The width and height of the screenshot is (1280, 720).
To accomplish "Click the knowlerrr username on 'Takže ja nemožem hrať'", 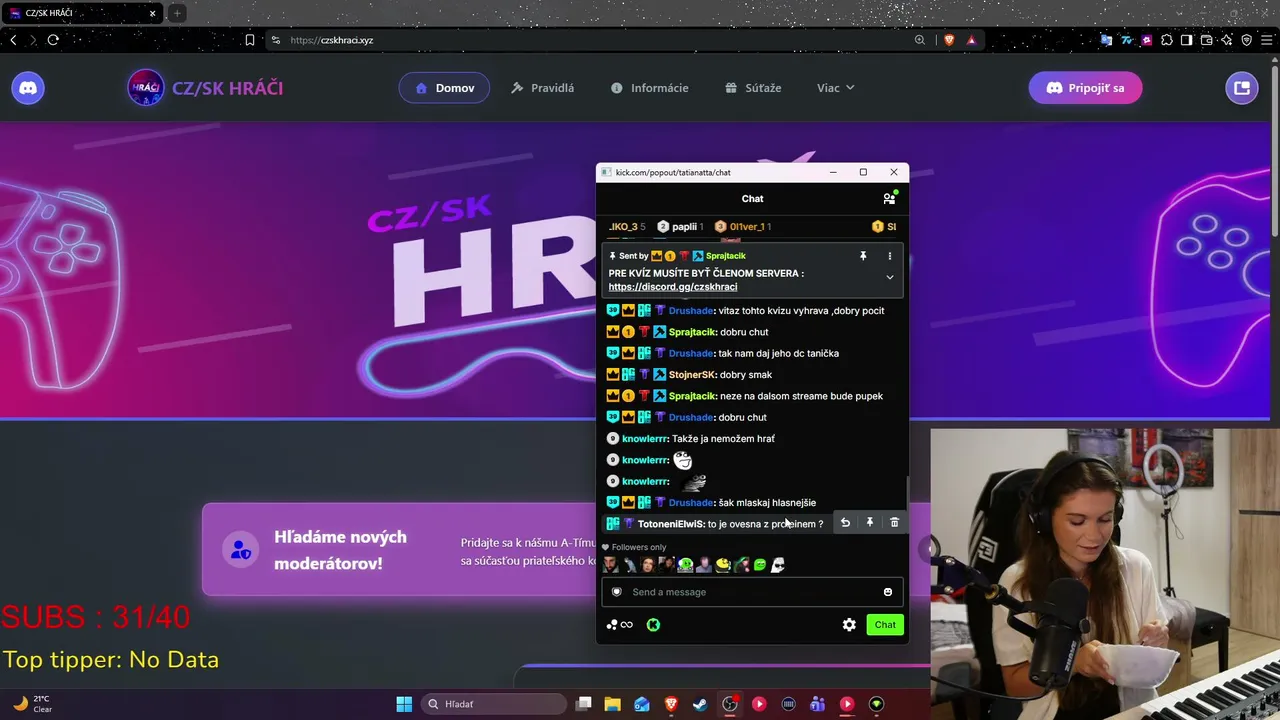I will [645, 439].
